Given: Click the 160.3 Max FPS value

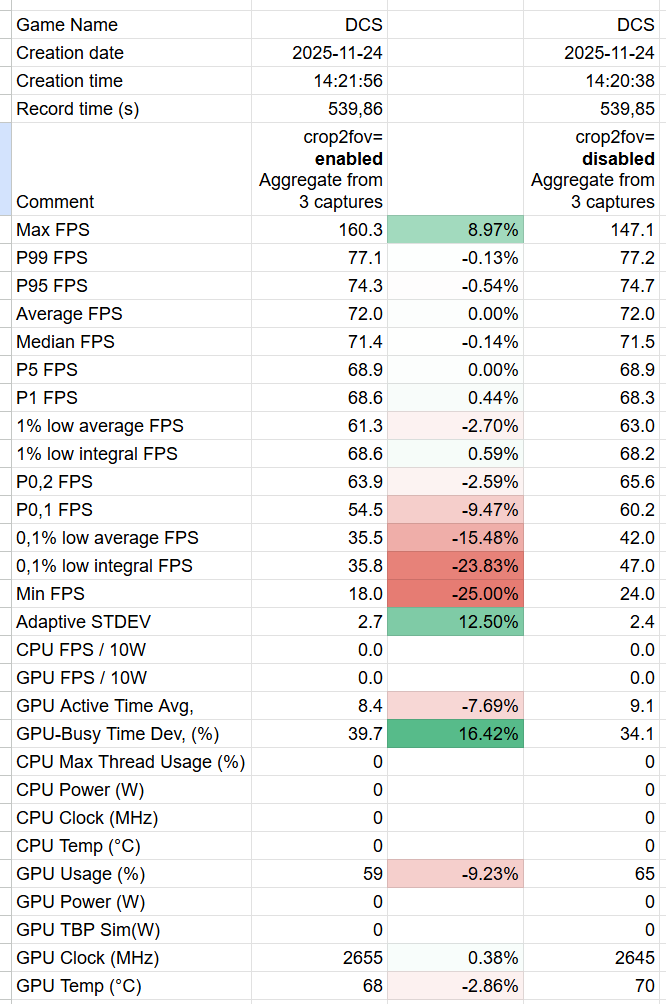Looking at the screenshot, I should click(360, 230).
